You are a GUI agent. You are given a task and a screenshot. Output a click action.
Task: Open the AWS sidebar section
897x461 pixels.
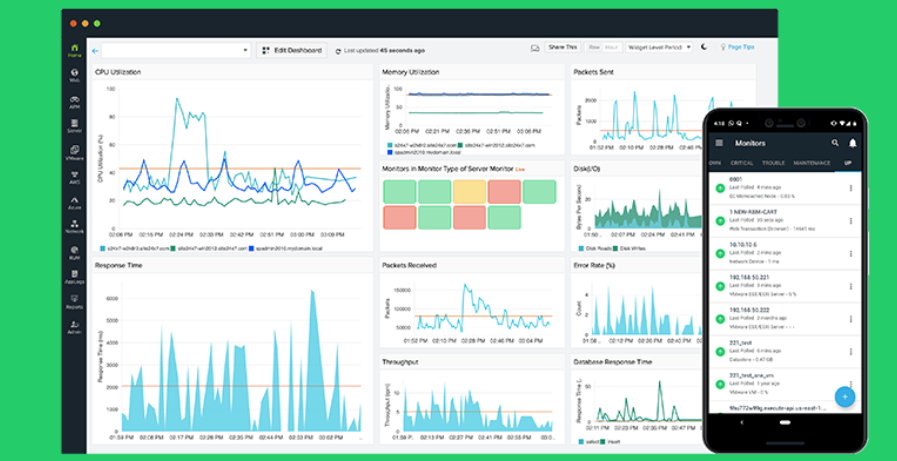pos(75,179)
